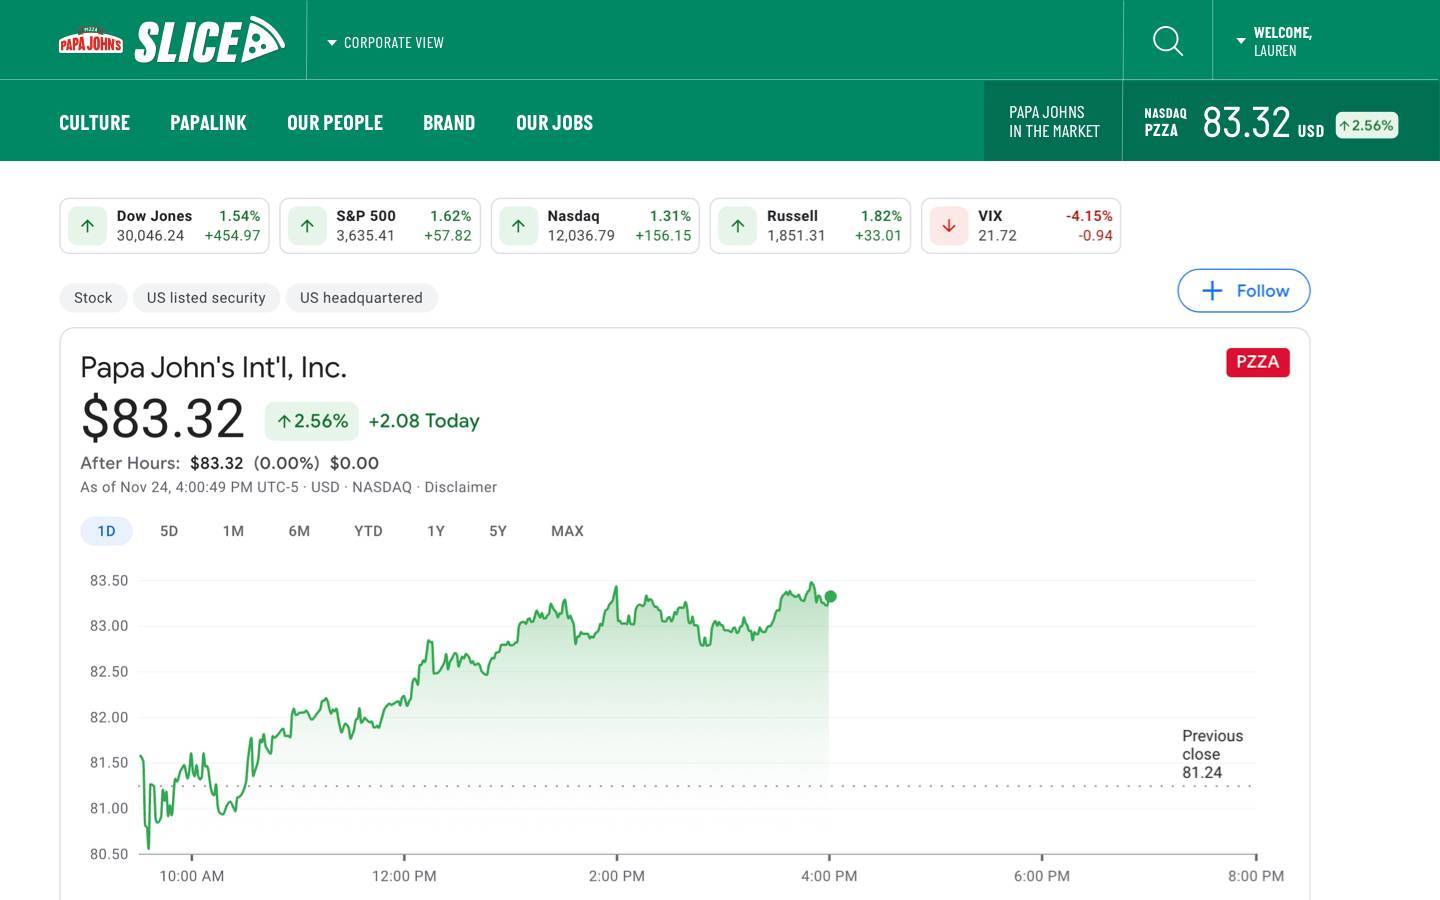Select the 1M chart range
This screenshot has width=1440, height=900.
pyautogui.click(x=233, y=531)
